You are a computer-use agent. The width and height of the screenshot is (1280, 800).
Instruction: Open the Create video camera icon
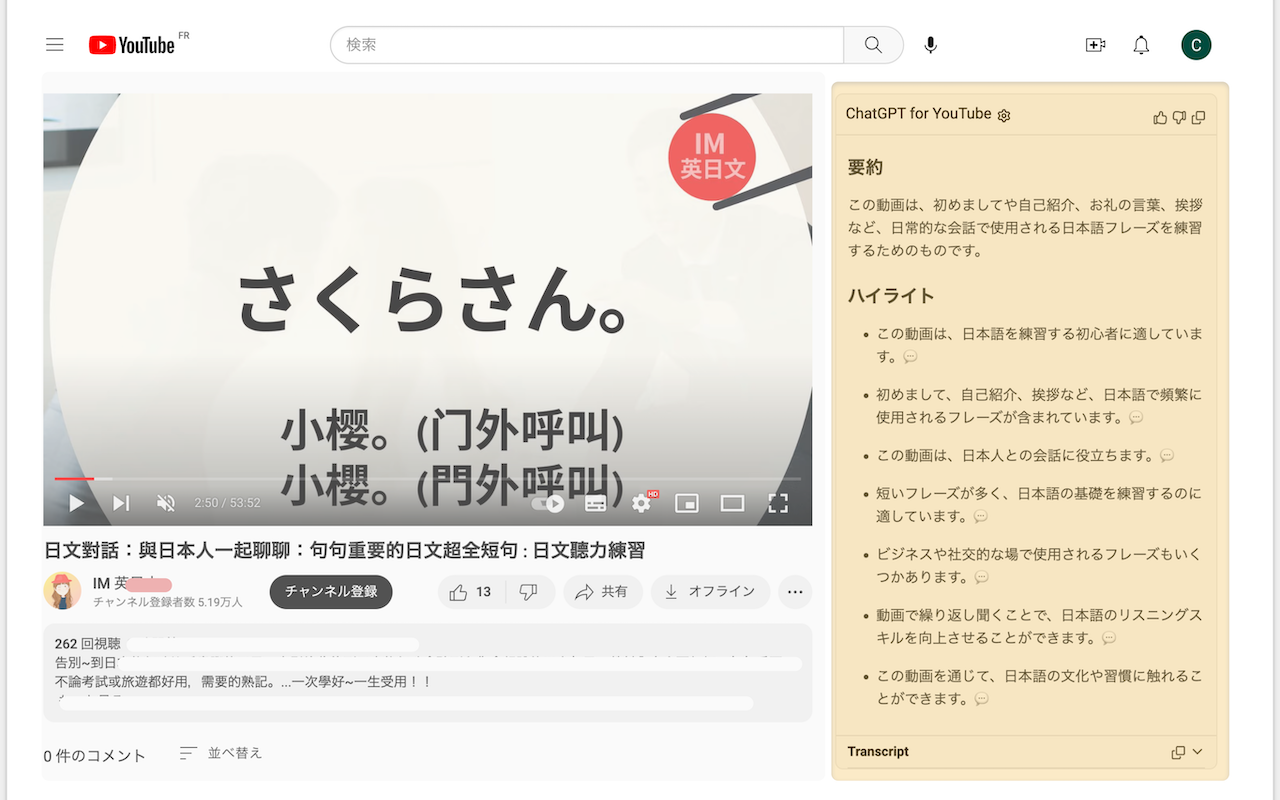click(x=1095, y=45)
